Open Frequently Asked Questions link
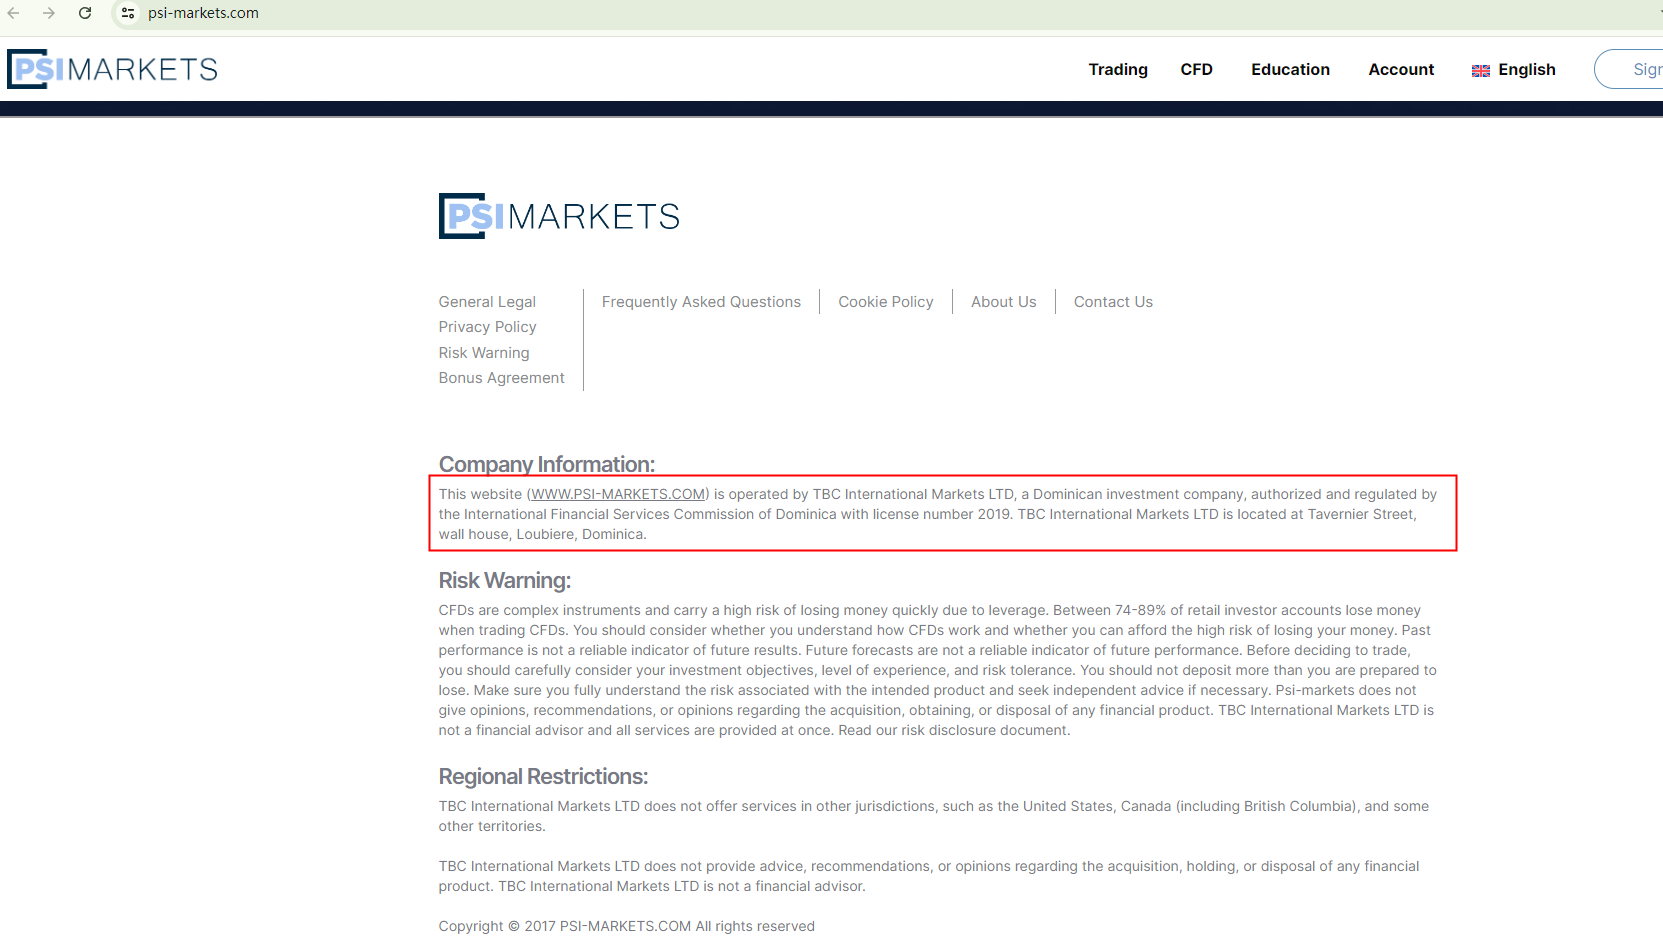Image resolution: width=1663 pixels, height=947 pixels. (x=701, y=302)
